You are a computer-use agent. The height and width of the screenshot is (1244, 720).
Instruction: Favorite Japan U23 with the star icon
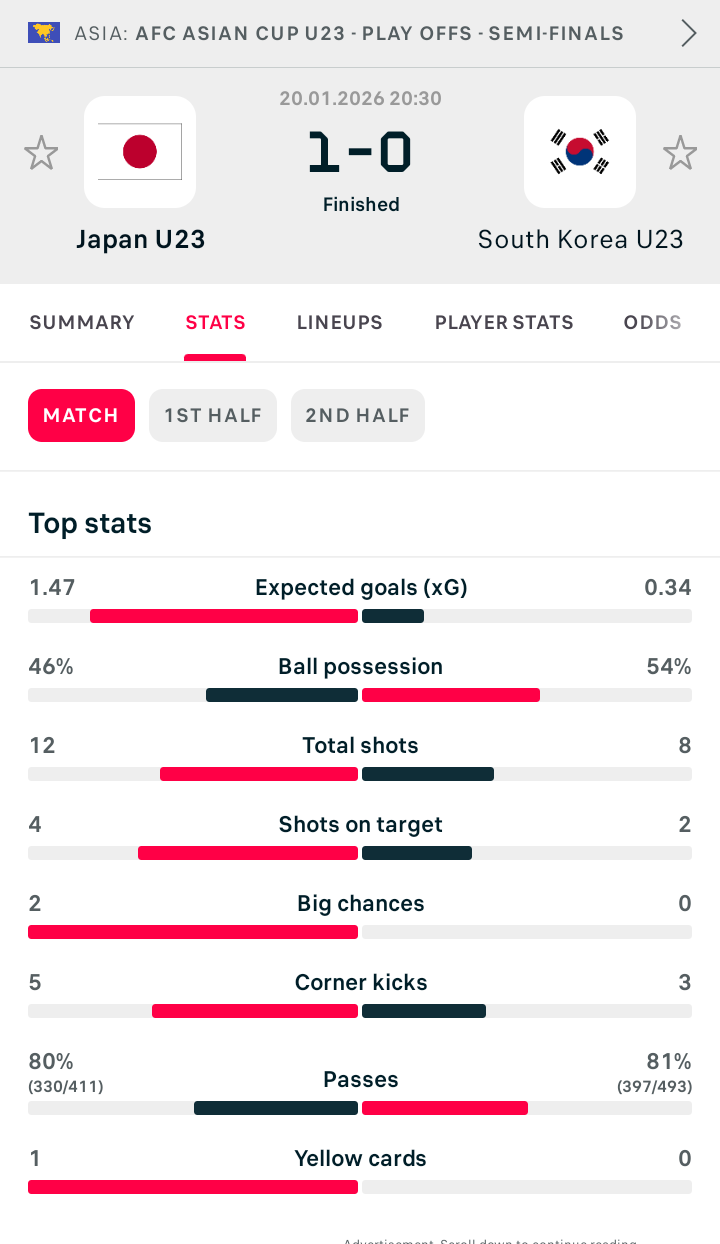click(41, 153)
